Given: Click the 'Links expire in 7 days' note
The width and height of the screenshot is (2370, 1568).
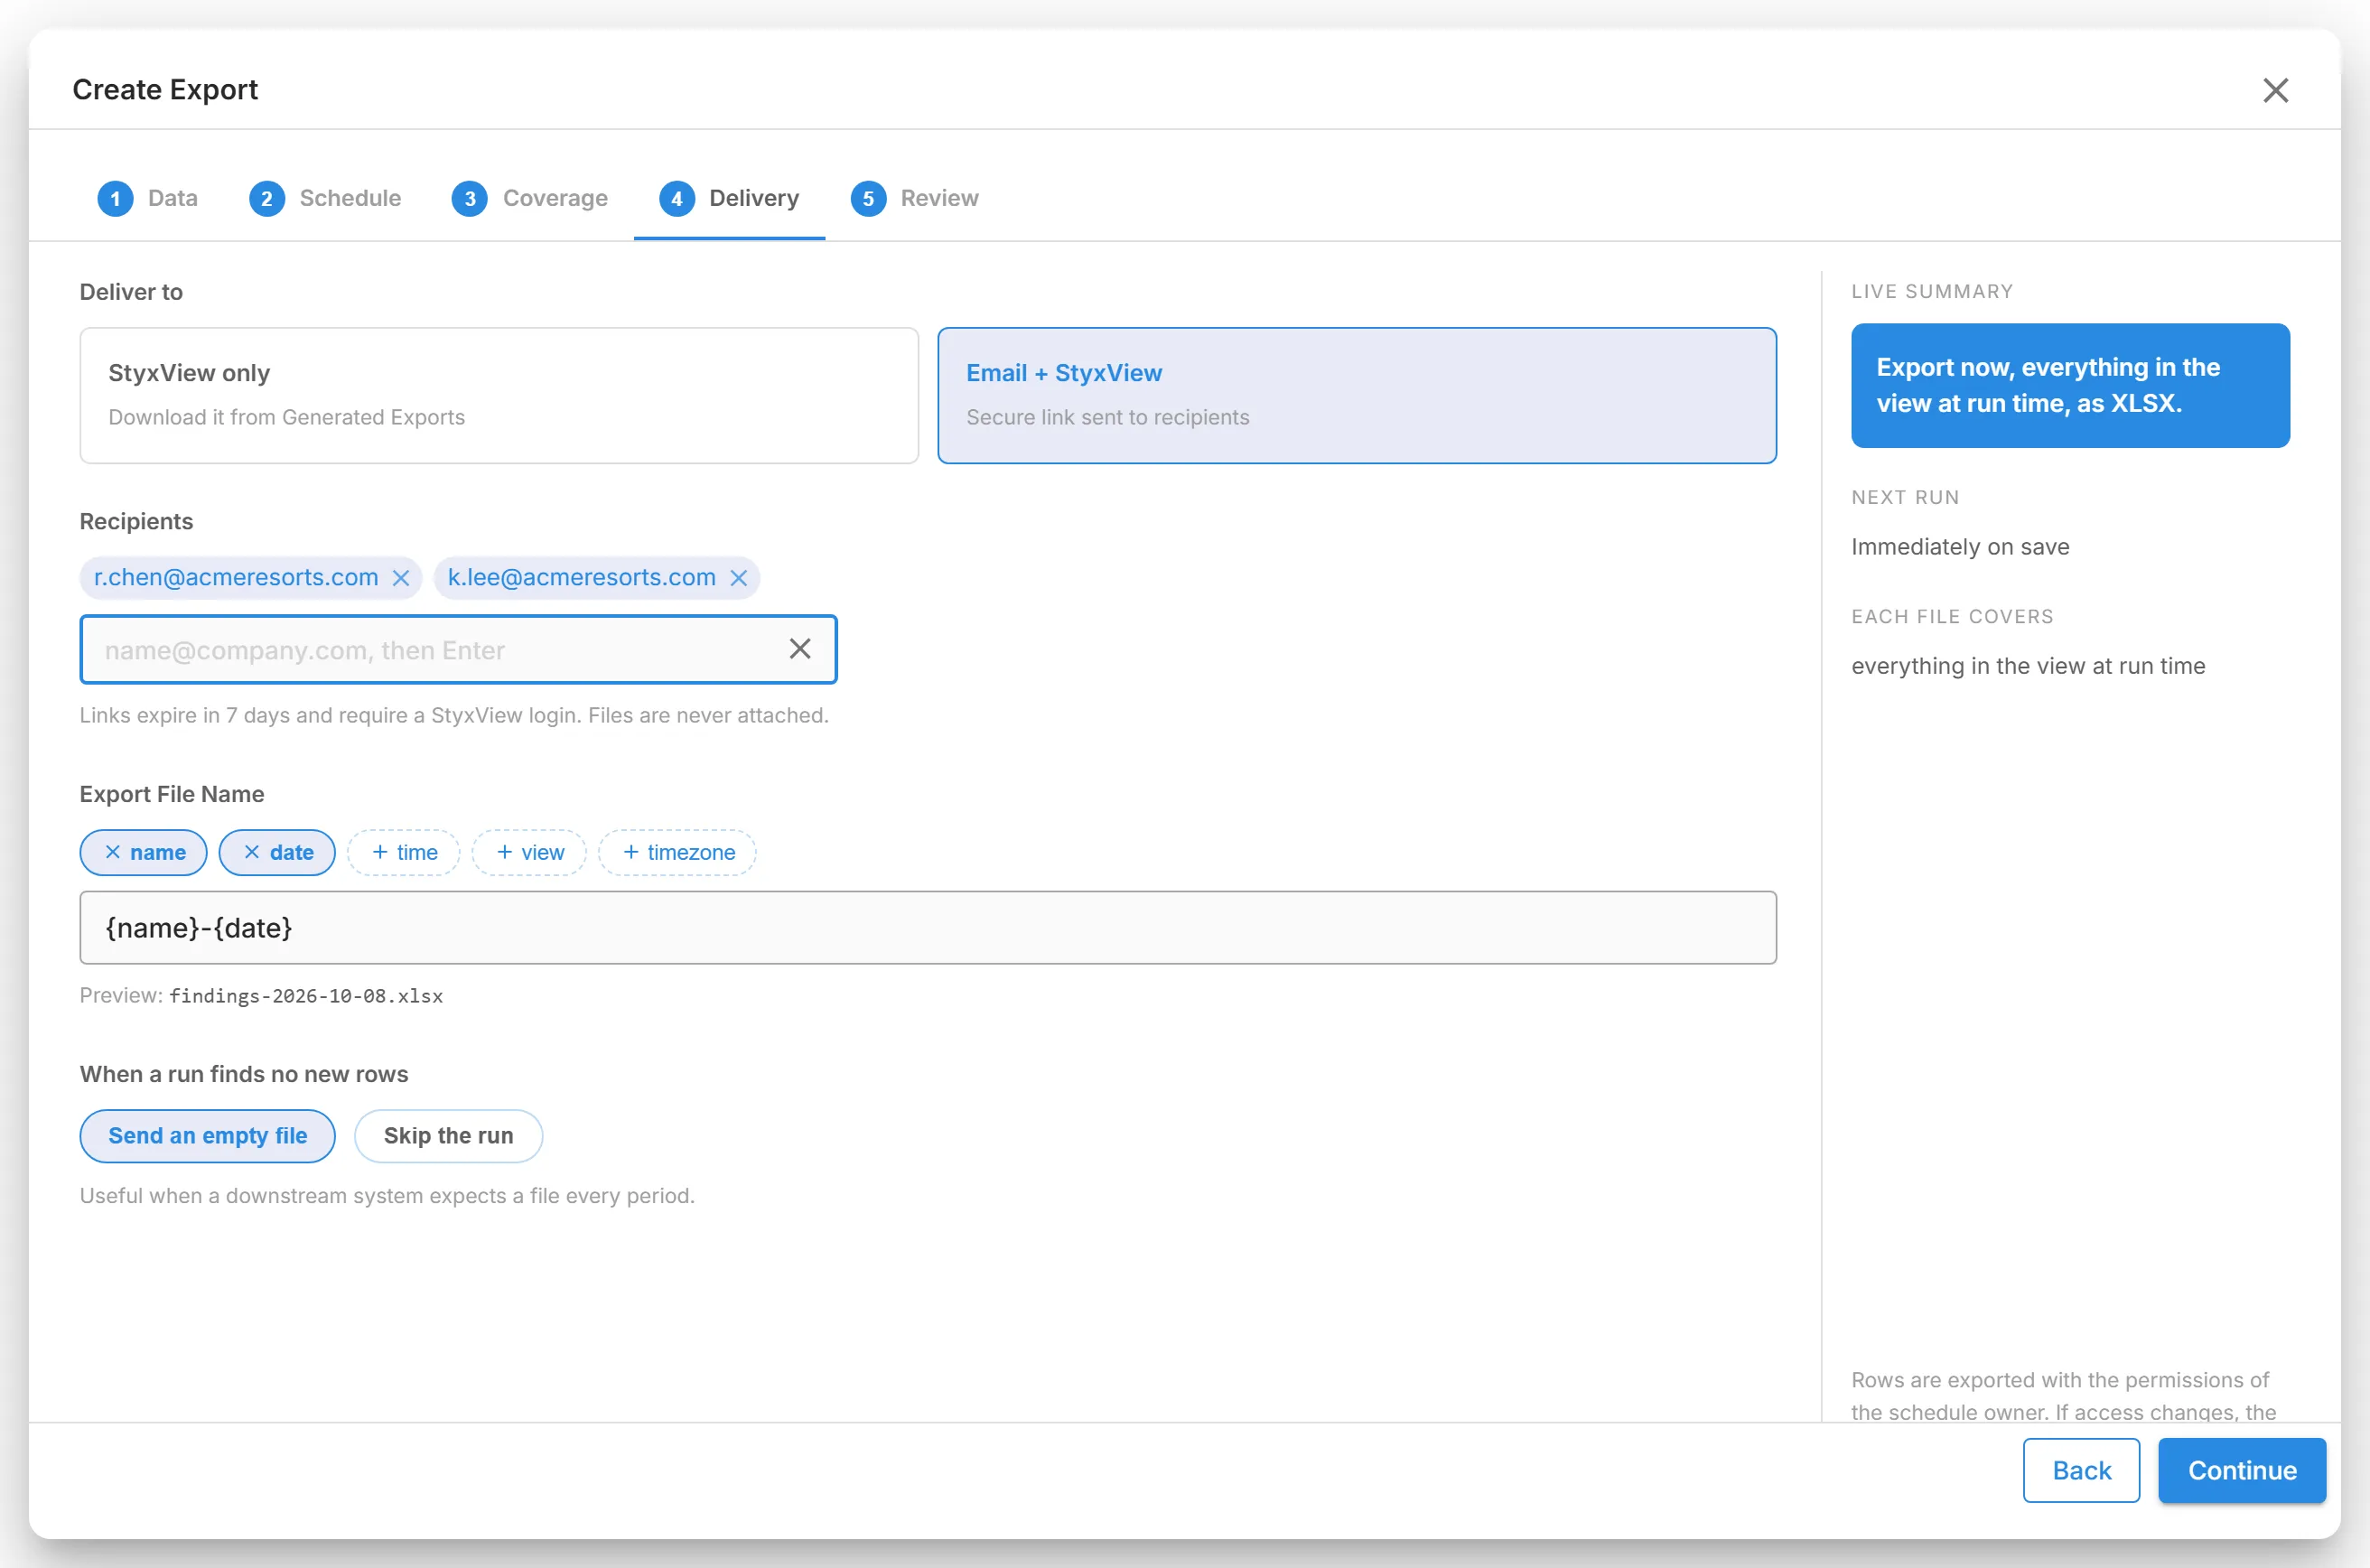Looking at the screenshot, I should [454, 715].
